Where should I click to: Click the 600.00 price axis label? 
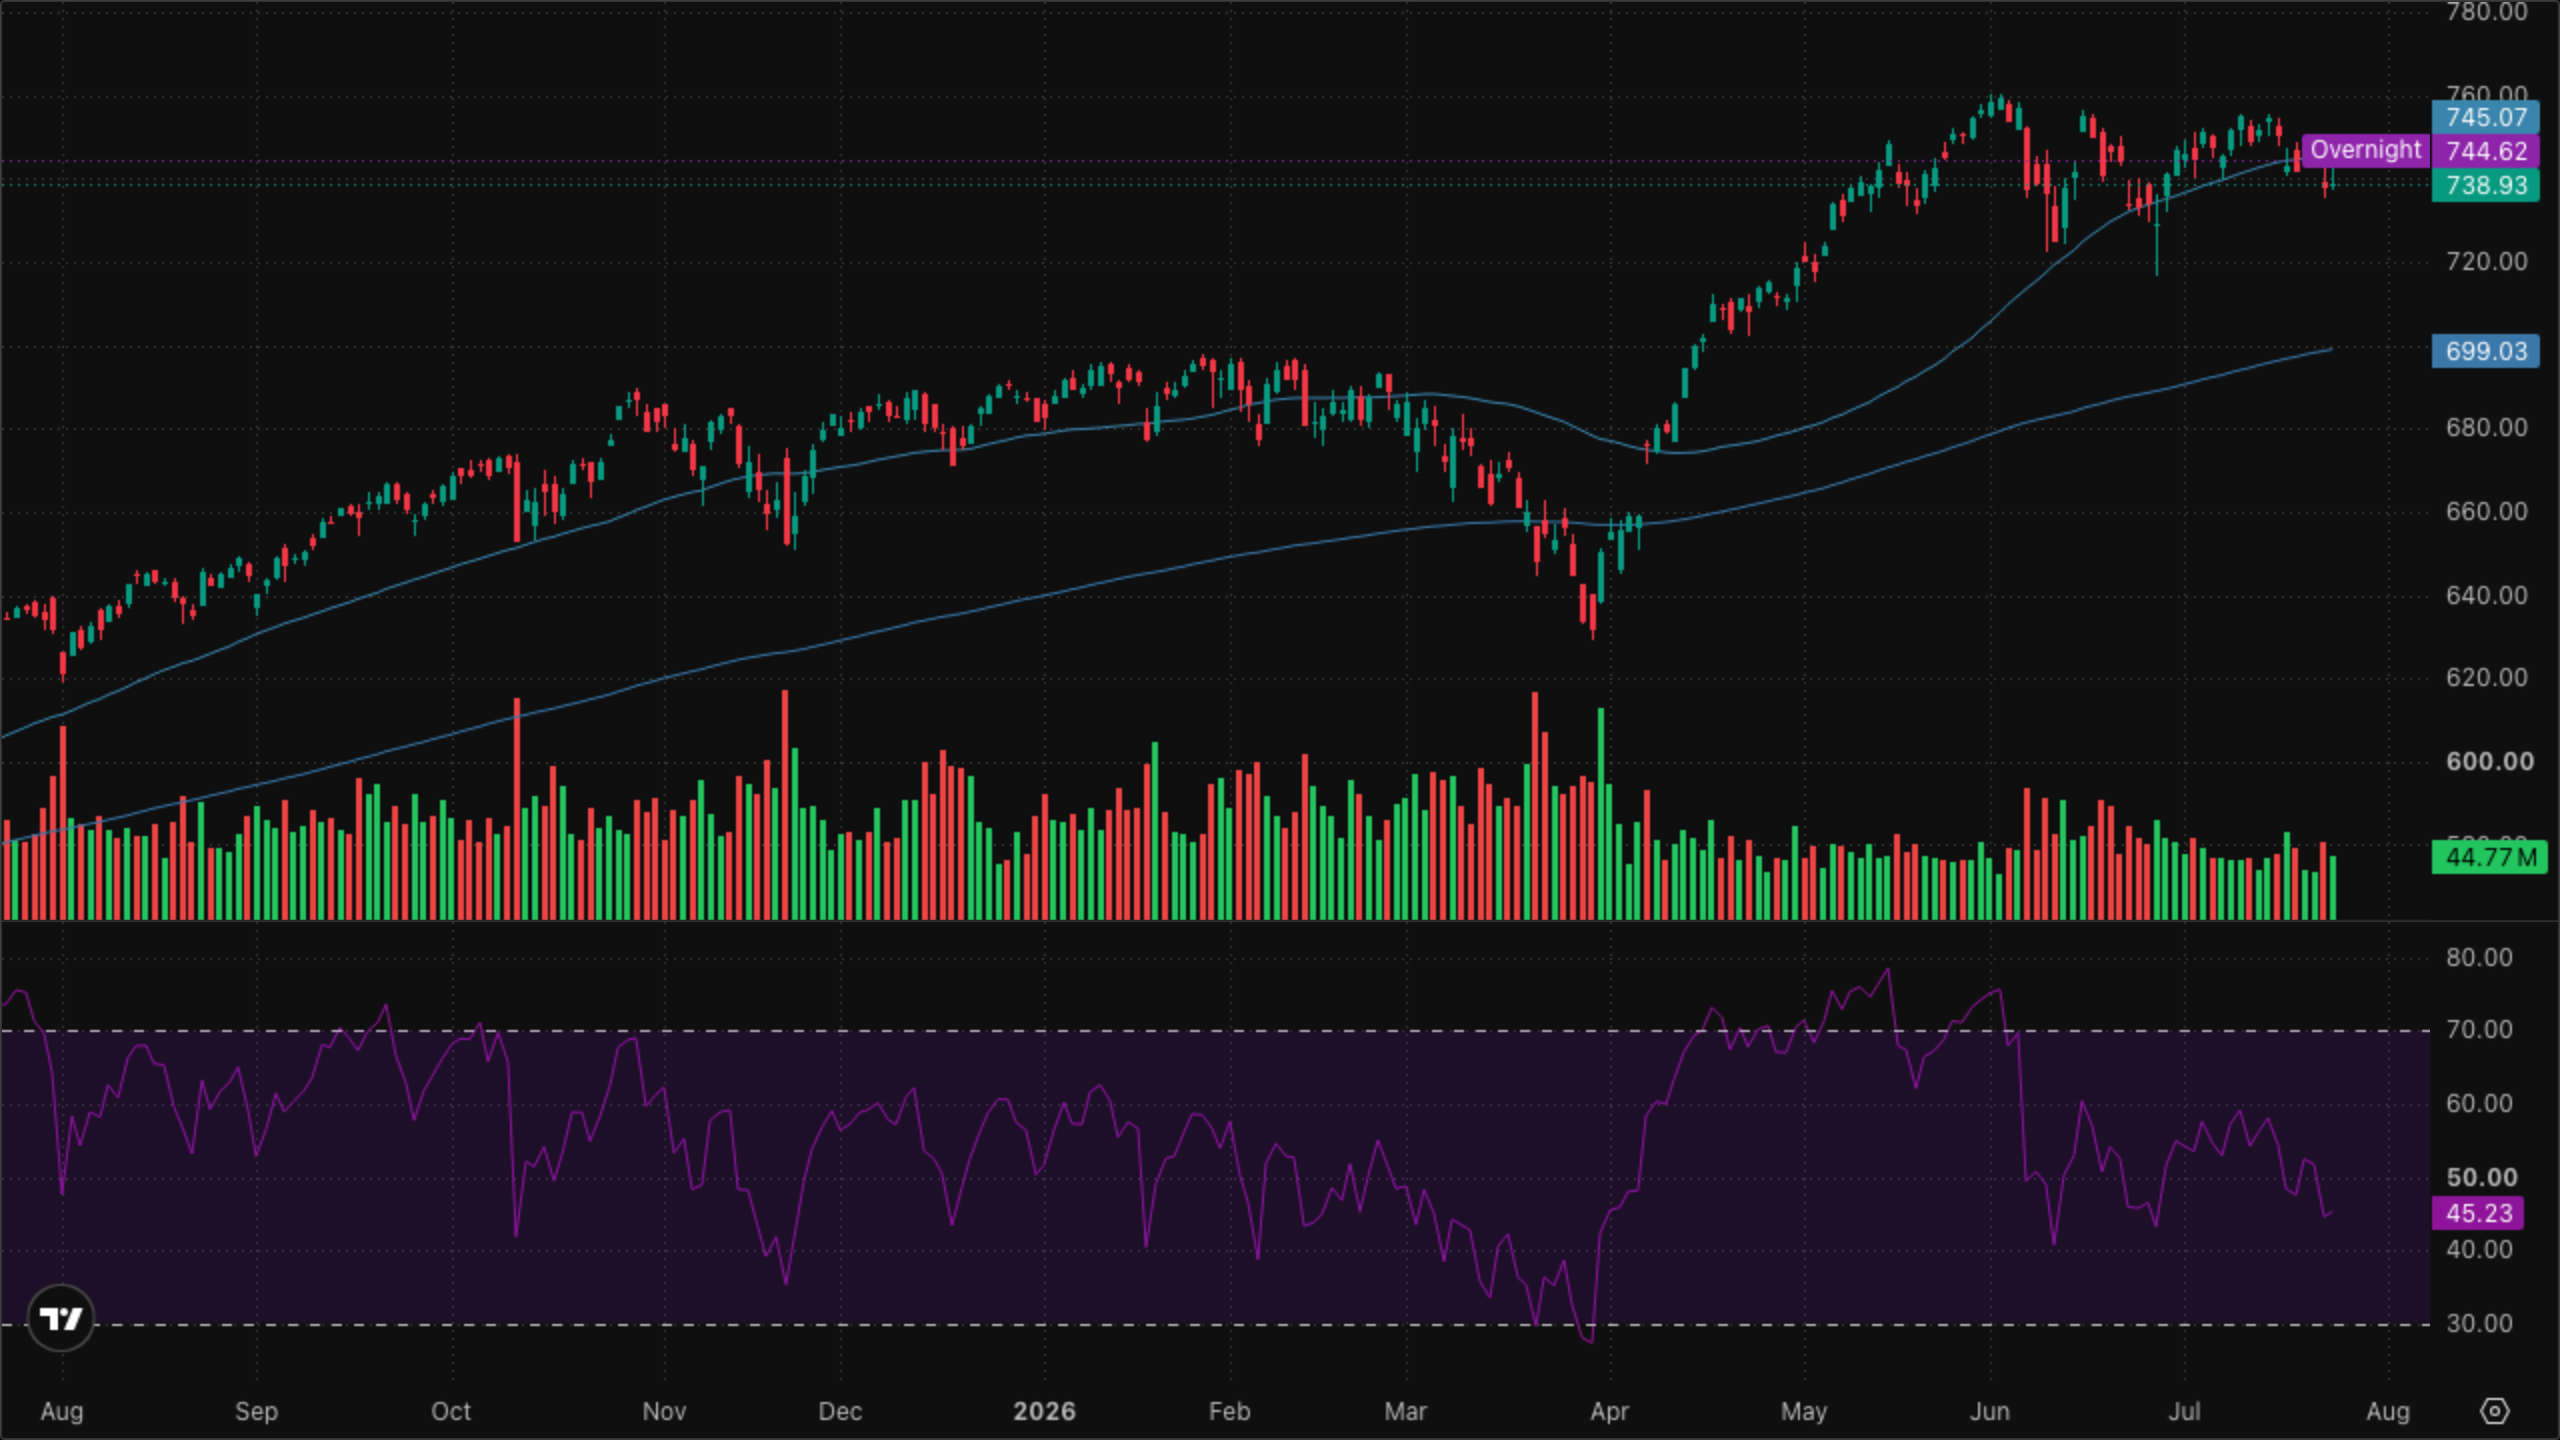(x=2490, y=762)
